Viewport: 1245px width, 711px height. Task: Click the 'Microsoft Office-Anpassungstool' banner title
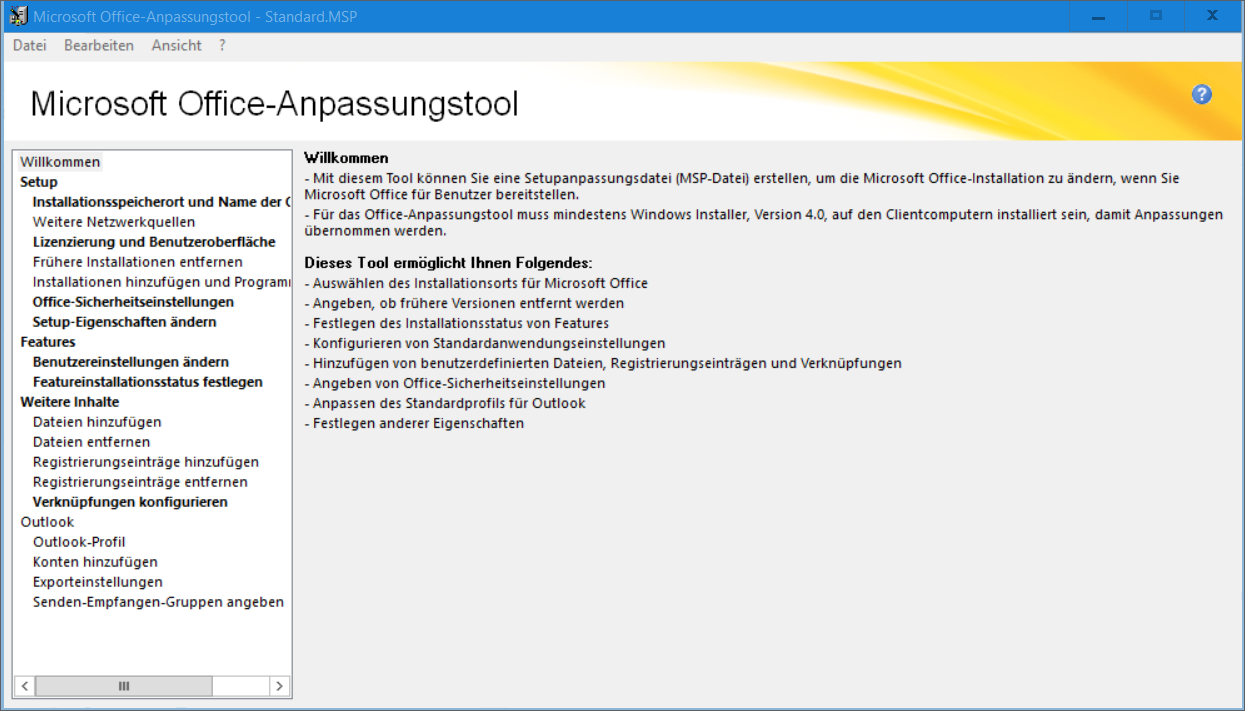[x=275, y=104]
